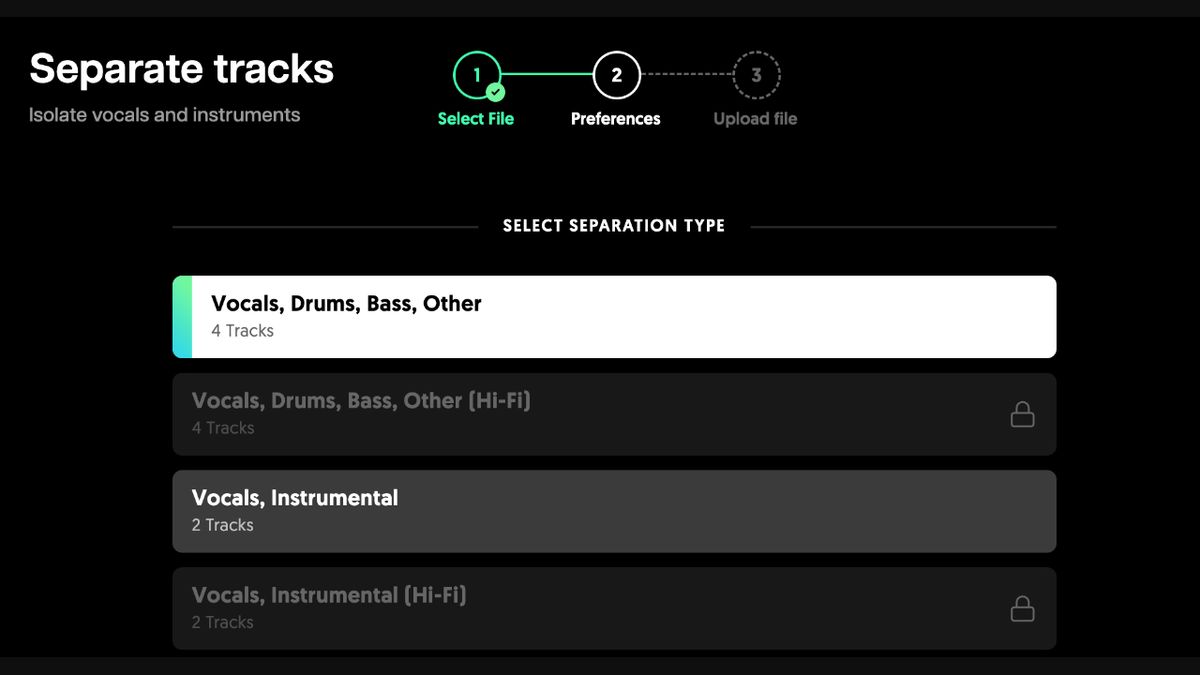The width and height of the screenshot is (1200, 675).
Task: Go to the Upload file step
Action: pyautogui.click(x=754, y=118)
